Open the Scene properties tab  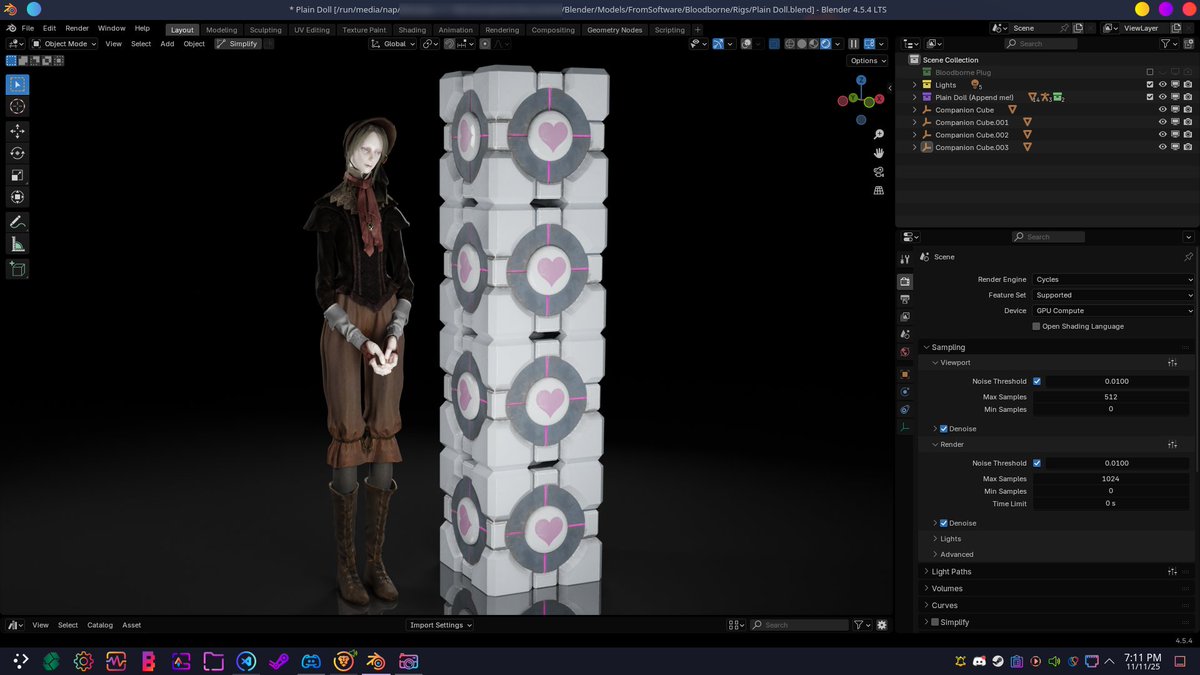pyautogui.click(x=905, y=334)
